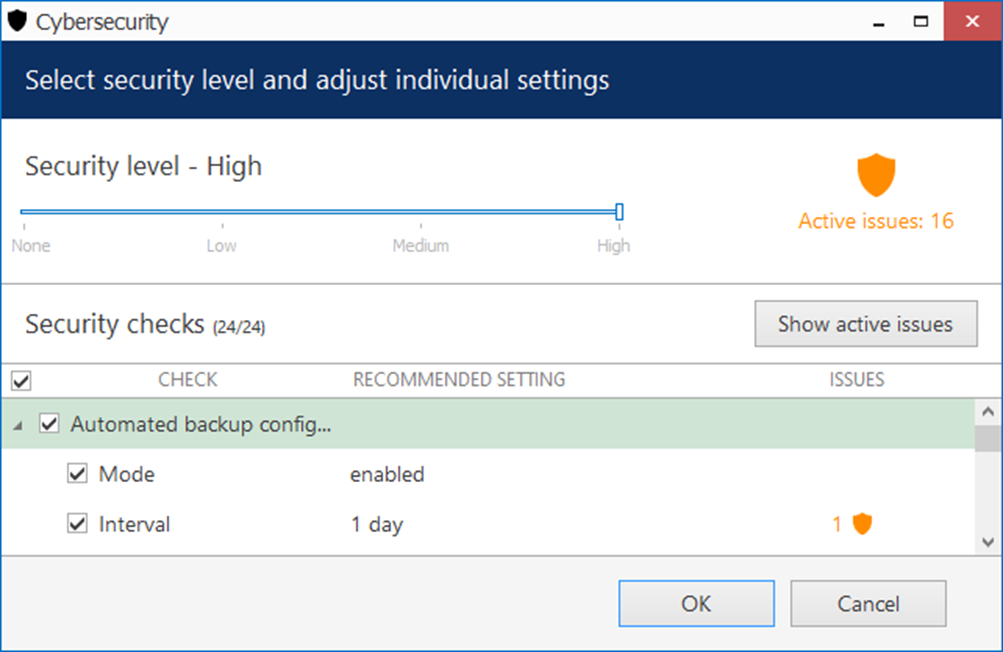Click the orange shield active issues icon

point(876,175)
